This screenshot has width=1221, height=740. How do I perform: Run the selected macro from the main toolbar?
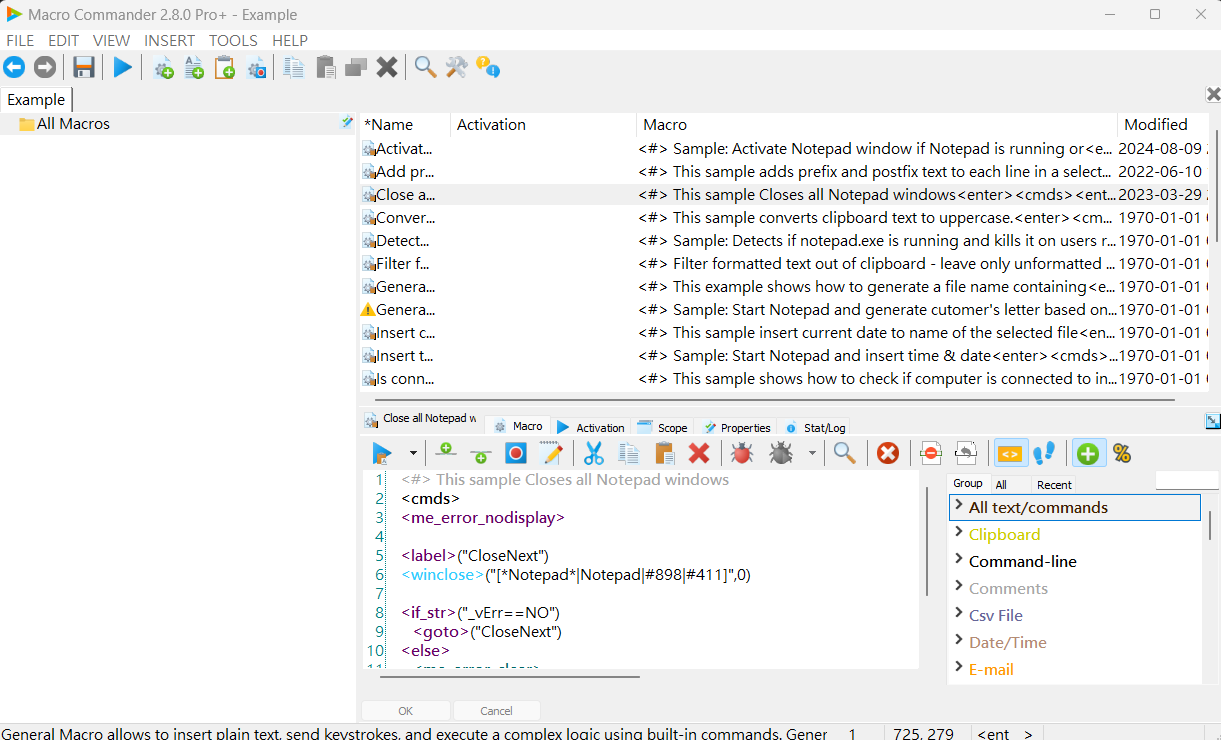(x=122, y=67)
